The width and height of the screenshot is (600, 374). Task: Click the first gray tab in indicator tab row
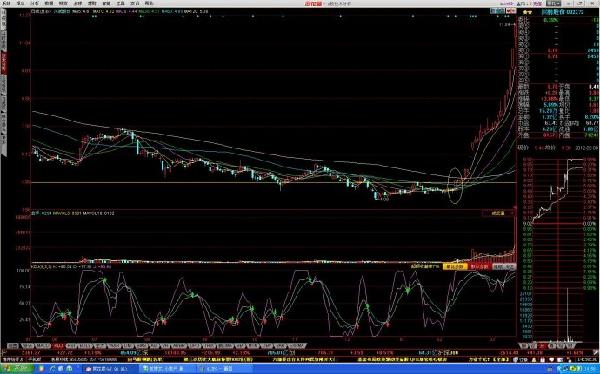13,346
